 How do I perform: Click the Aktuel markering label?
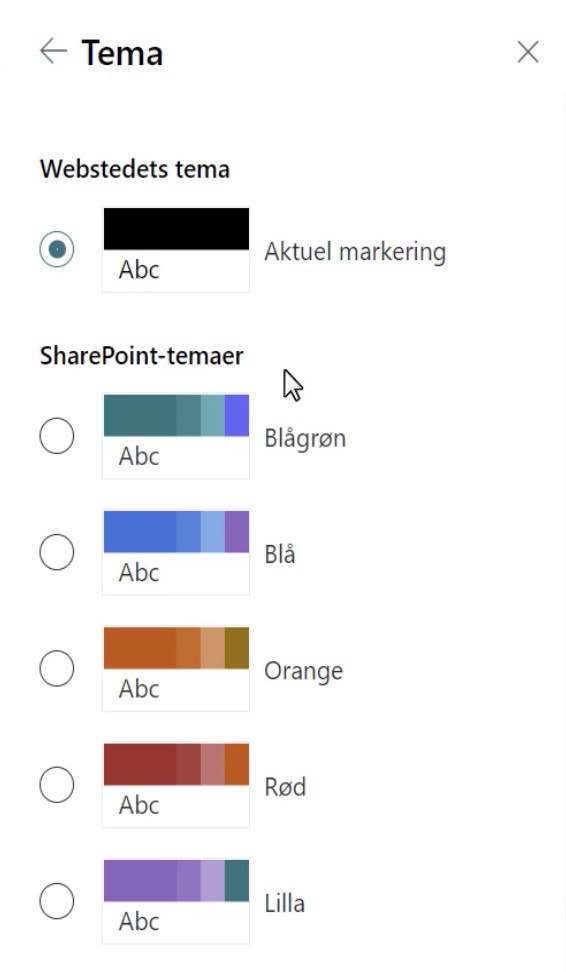pos(355,252)
